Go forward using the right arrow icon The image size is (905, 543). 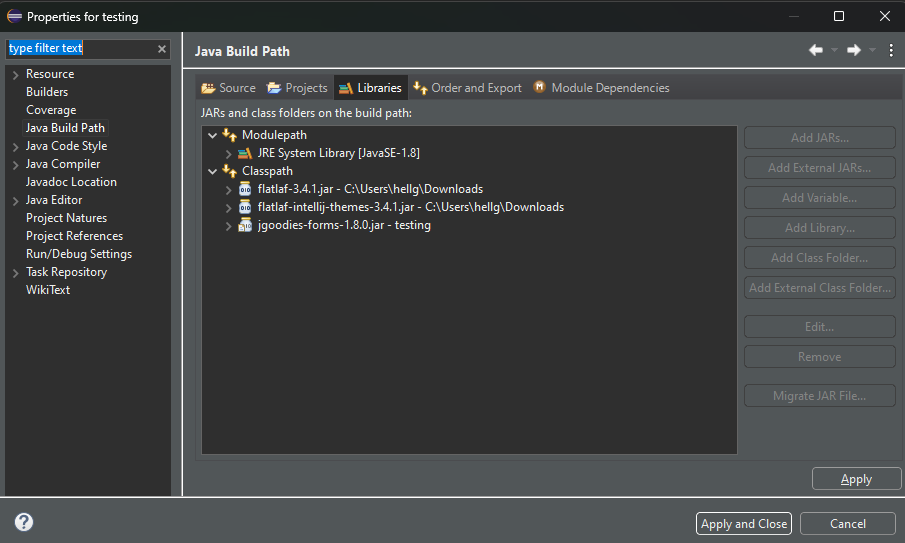click(x=854, y=50)
